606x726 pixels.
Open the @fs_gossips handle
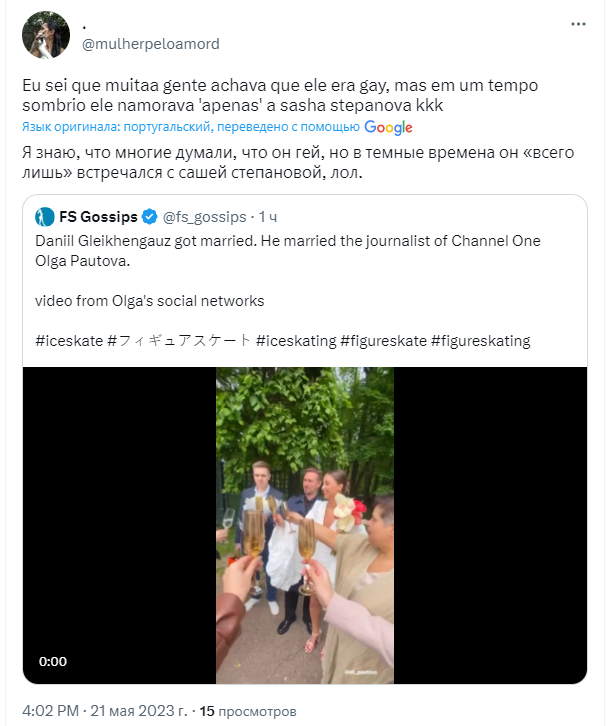pyautogui.click(x=205, y=217)
